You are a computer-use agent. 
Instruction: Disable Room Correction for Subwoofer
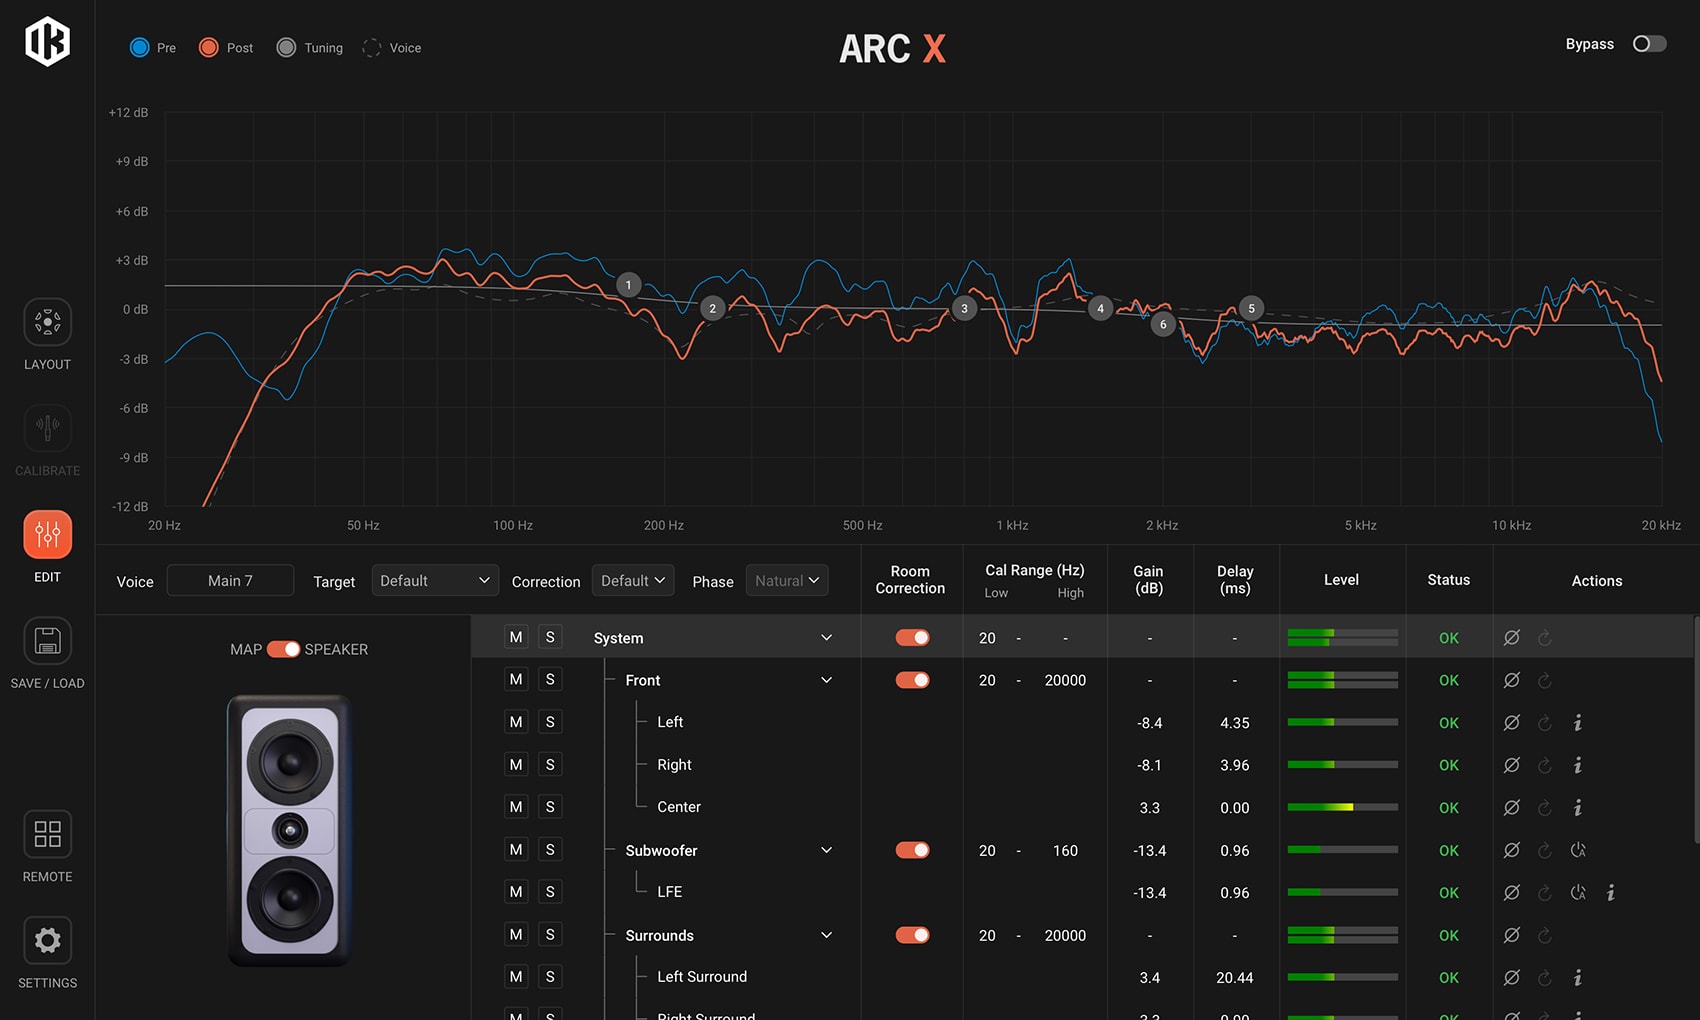[912, 850]
